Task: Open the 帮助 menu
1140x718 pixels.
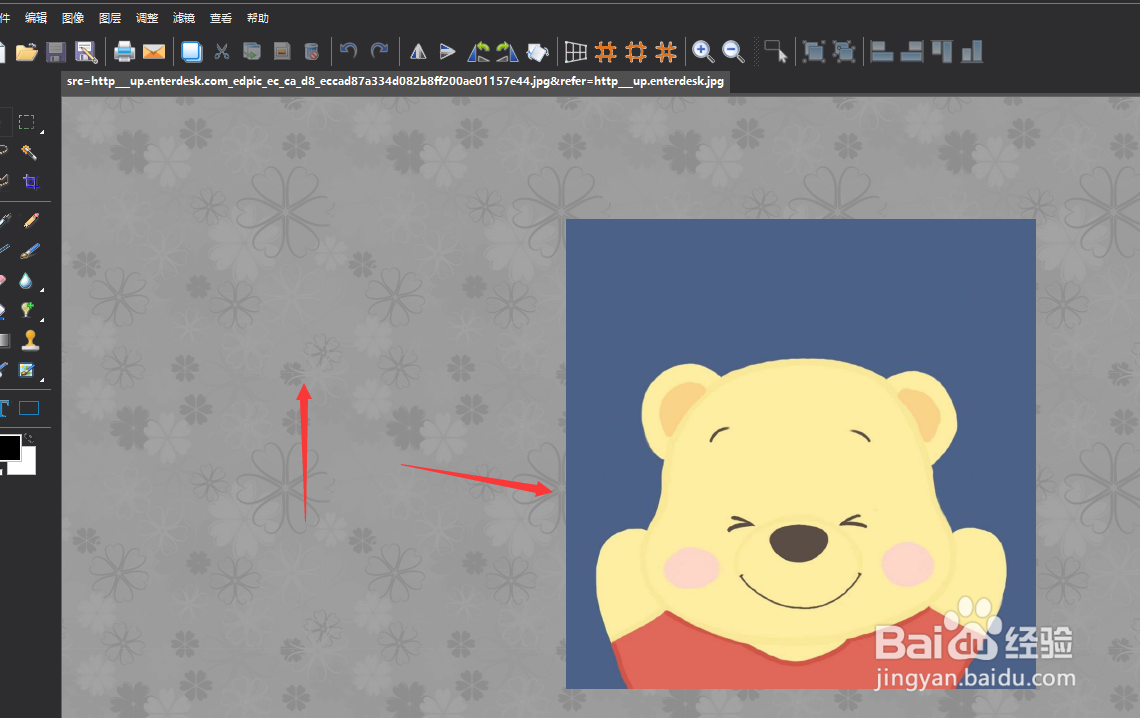Action: 257,17
